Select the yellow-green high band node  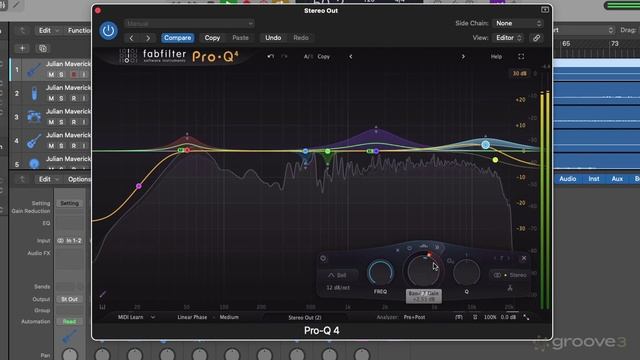coord(495,160)
